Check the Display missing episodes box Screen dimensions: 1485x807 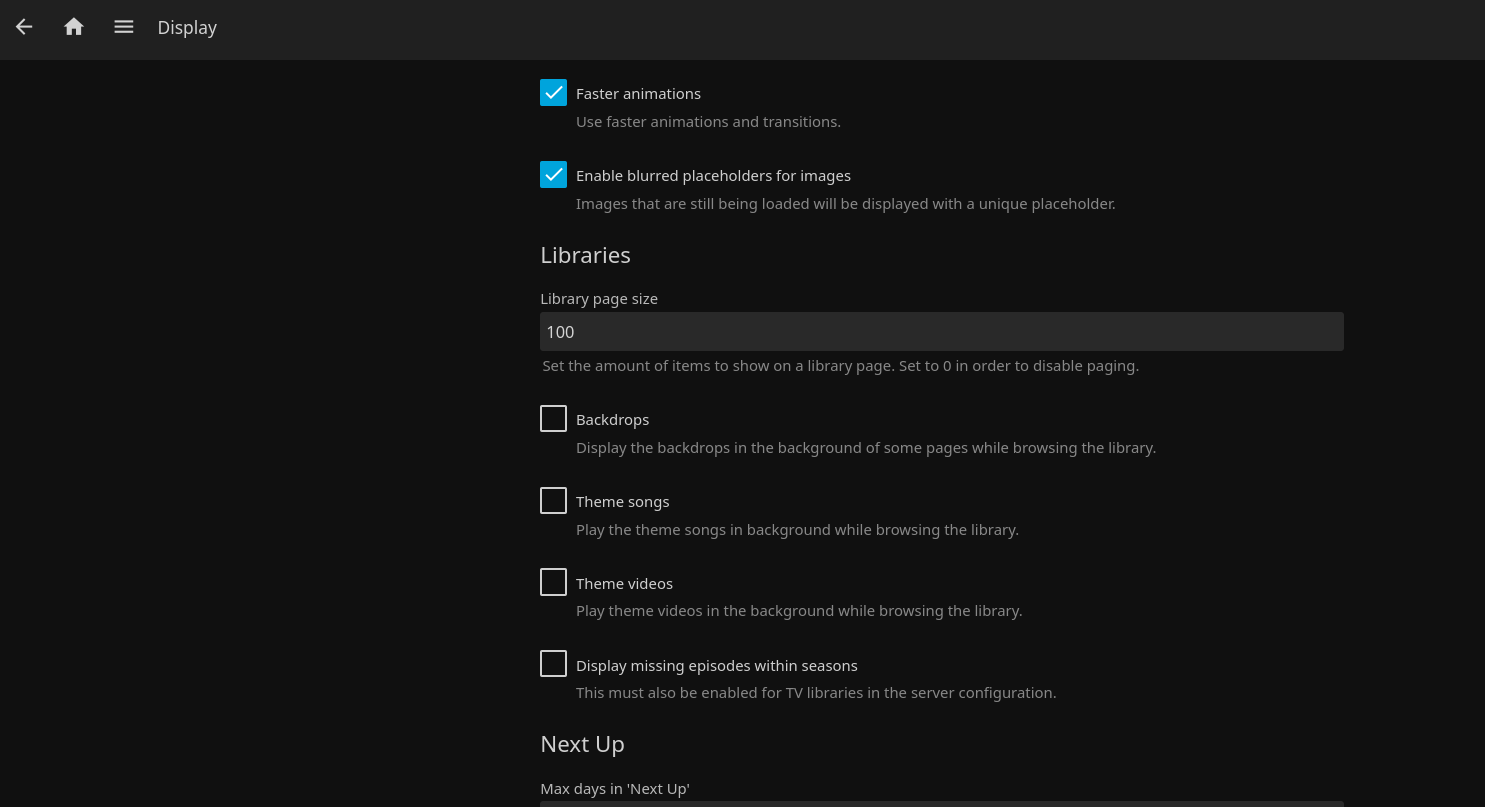pos(553,664)
